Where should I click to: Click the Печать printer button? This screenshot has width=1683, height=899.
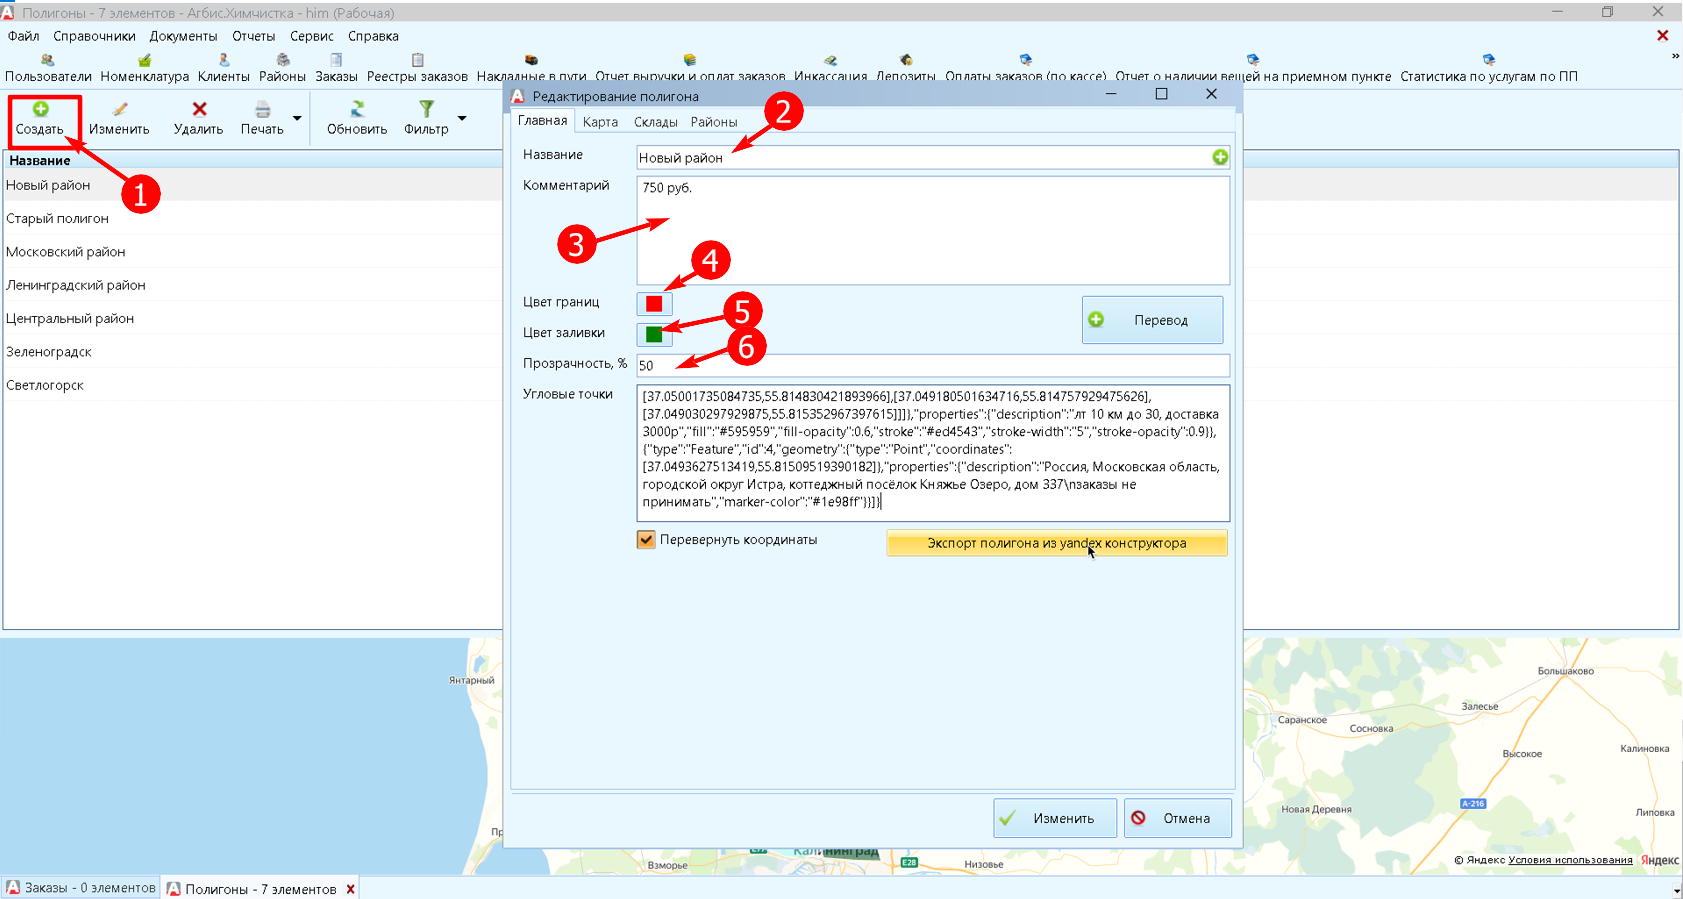(x=262, y=118)
